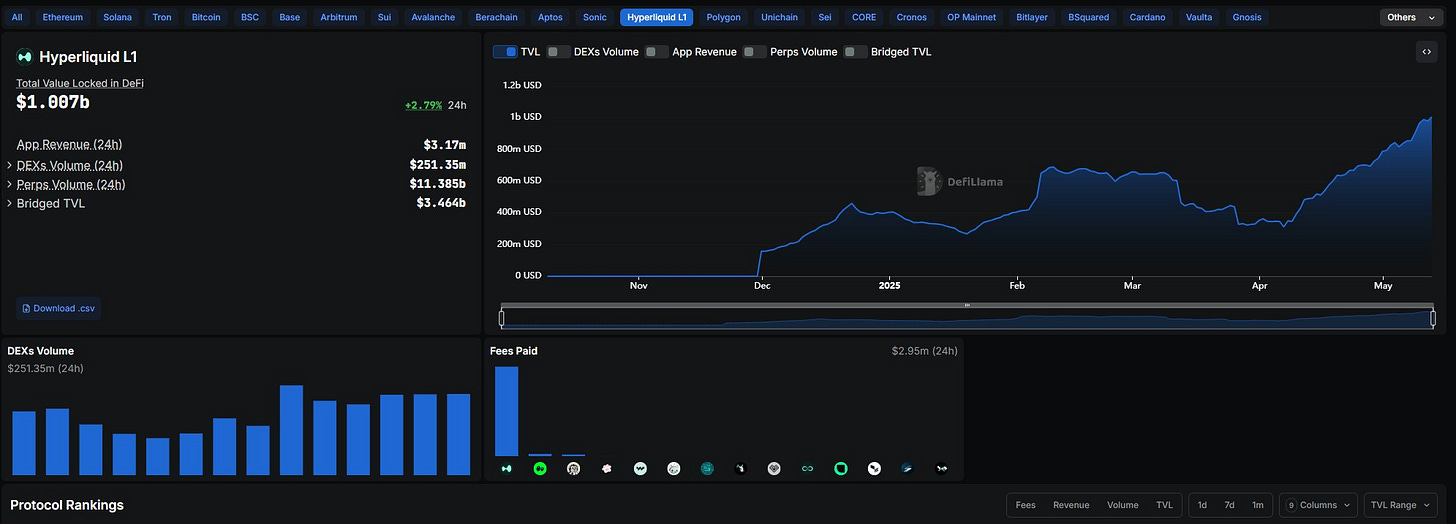Select the Revenue ranking filter button

coord(1071,505)
